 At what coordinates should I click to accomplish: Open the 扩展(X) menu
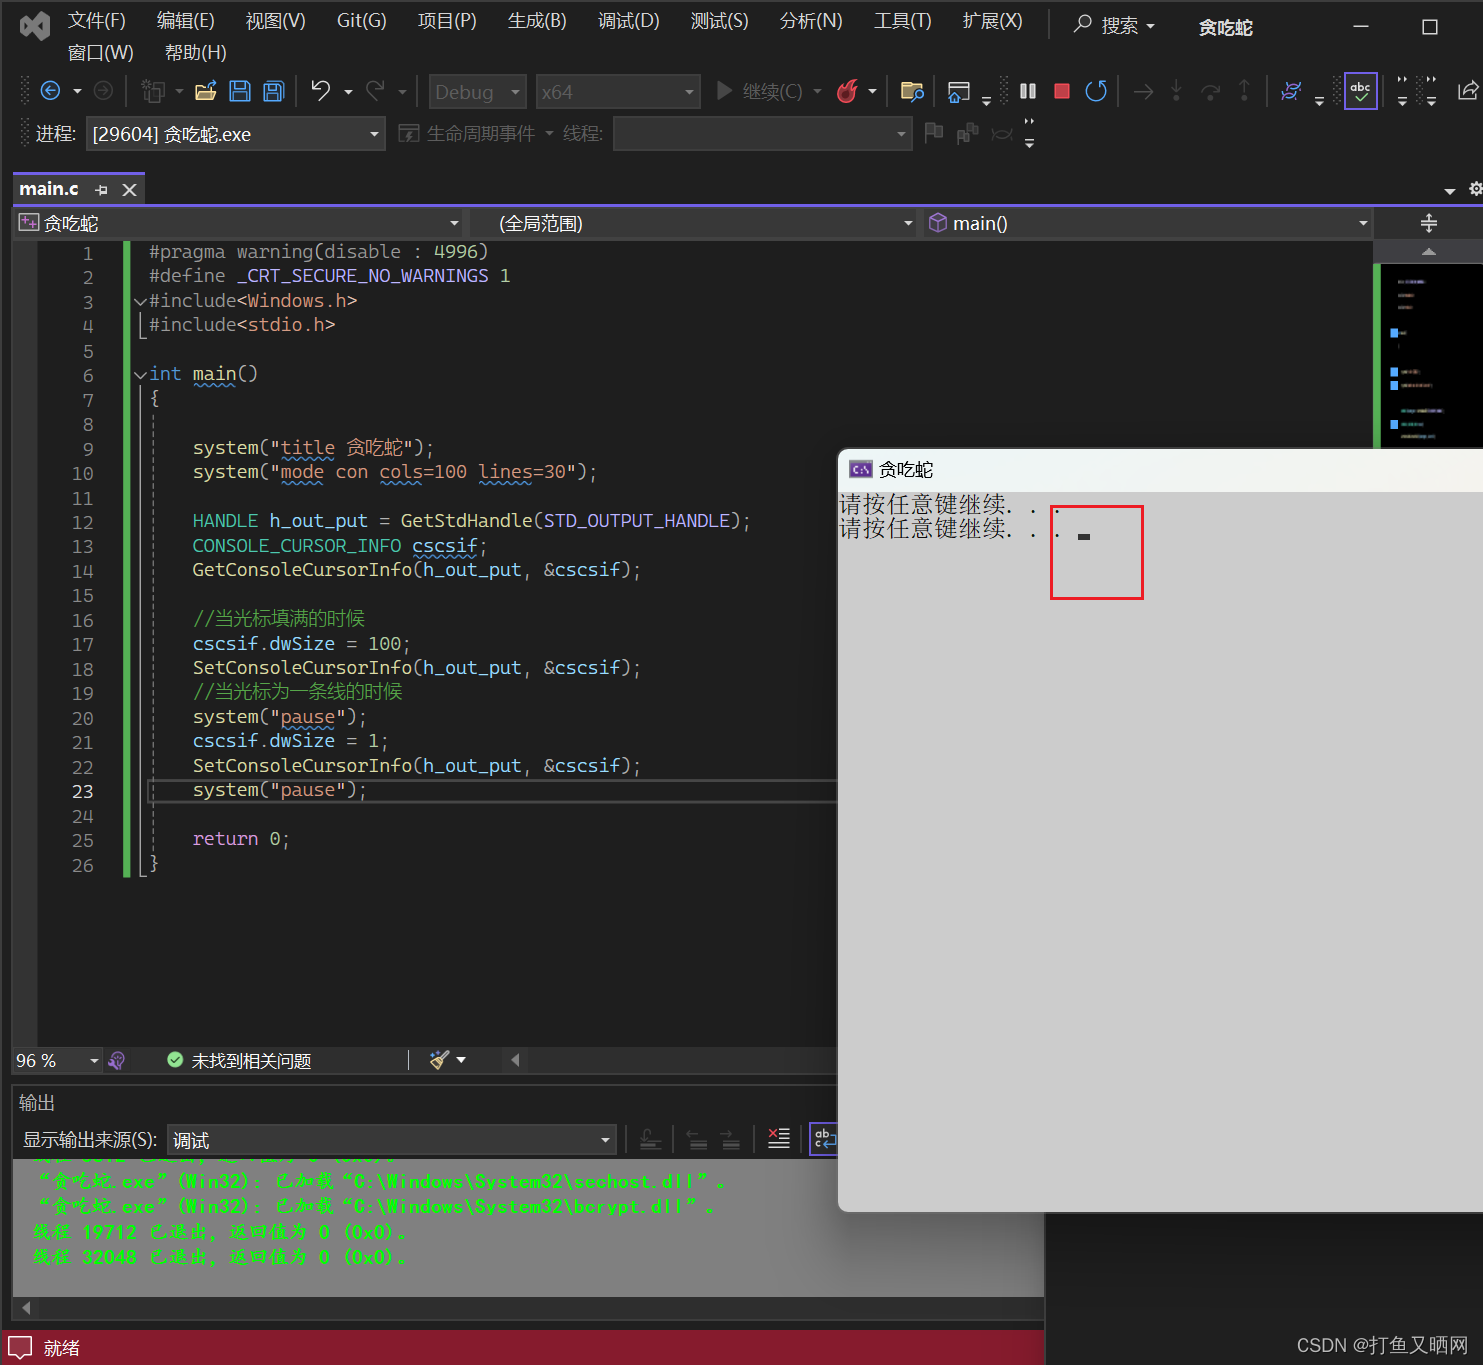coord(993,21)
